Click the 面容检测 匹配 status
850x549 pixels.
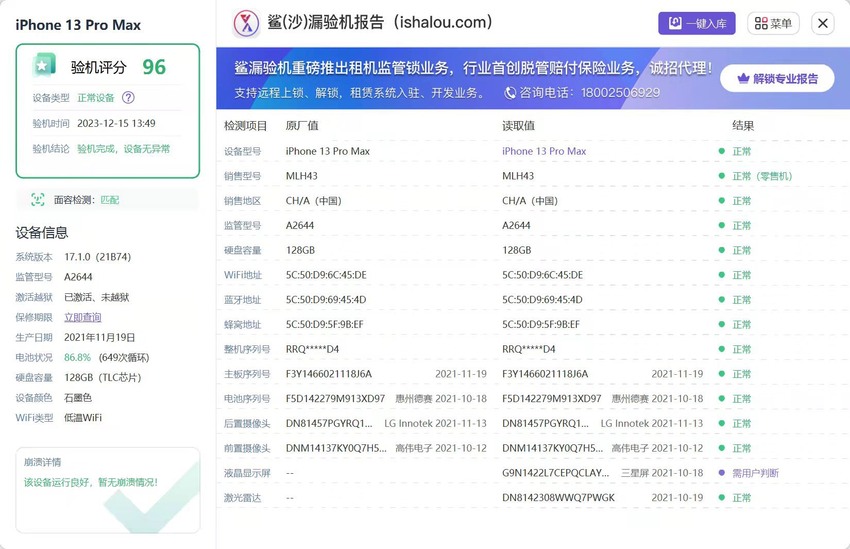point(110,200)
